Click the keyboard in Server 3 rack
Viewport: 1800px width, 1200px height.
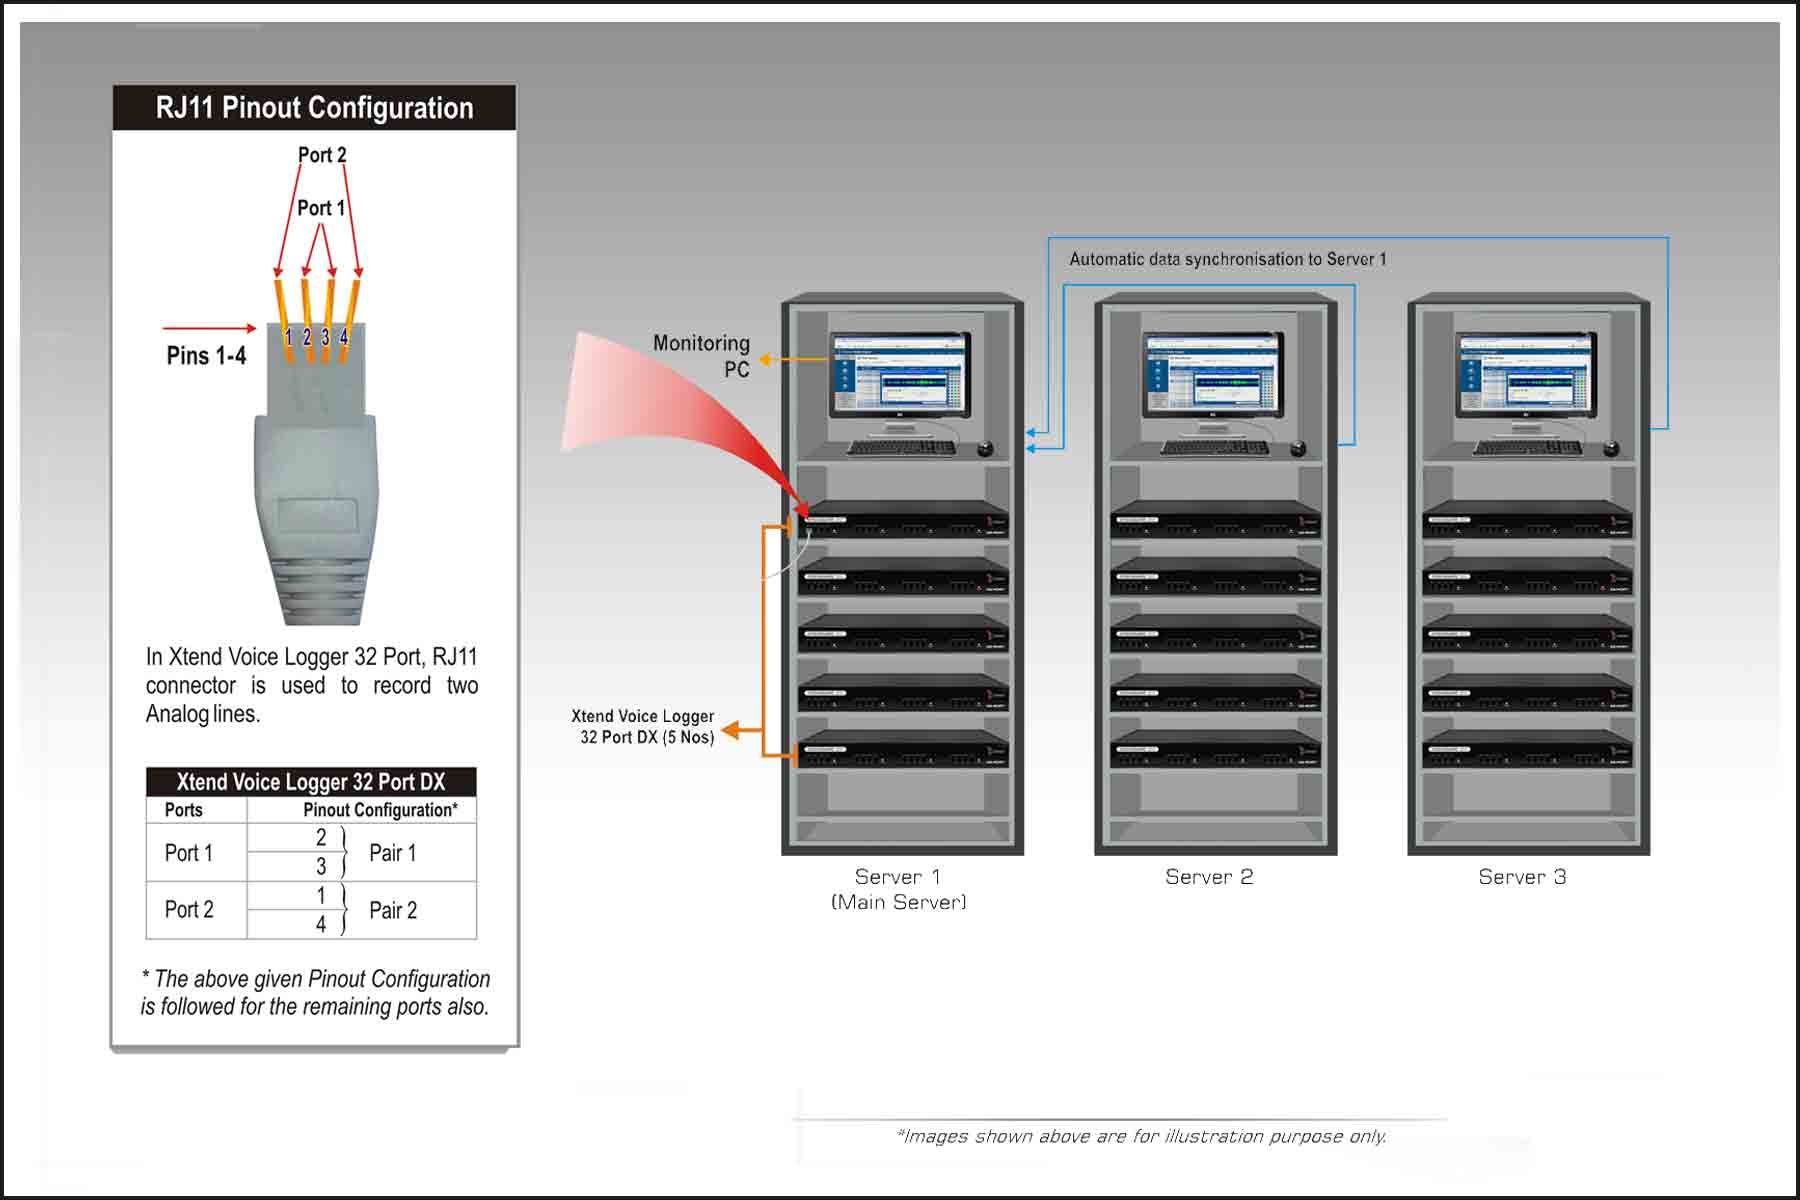click(x=1527, y=447)
